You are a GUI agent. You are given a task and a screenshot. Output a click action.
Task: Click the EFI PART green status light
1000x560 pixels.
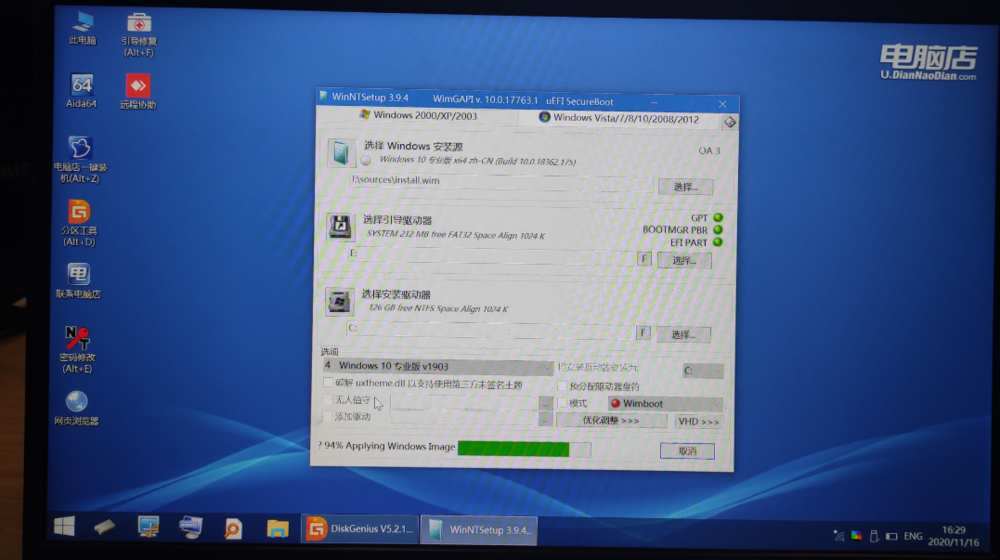pos(717,242)
